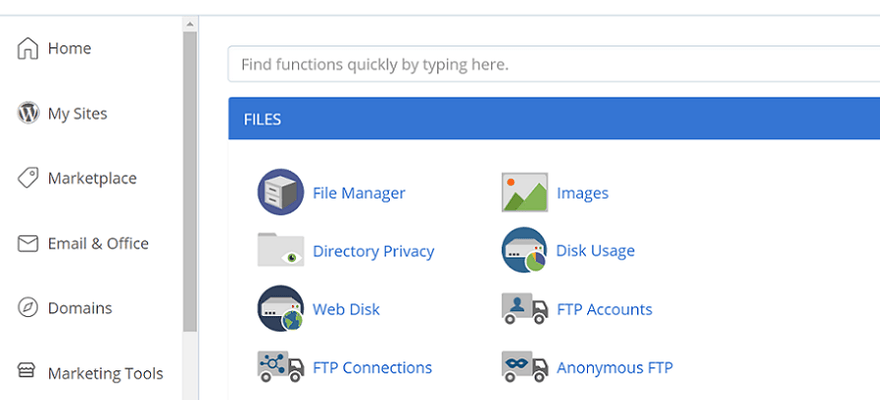Click the FTP Connections truck icon
Image resolution: width=880 pixels, height=400 pixels.
[280, 366]
